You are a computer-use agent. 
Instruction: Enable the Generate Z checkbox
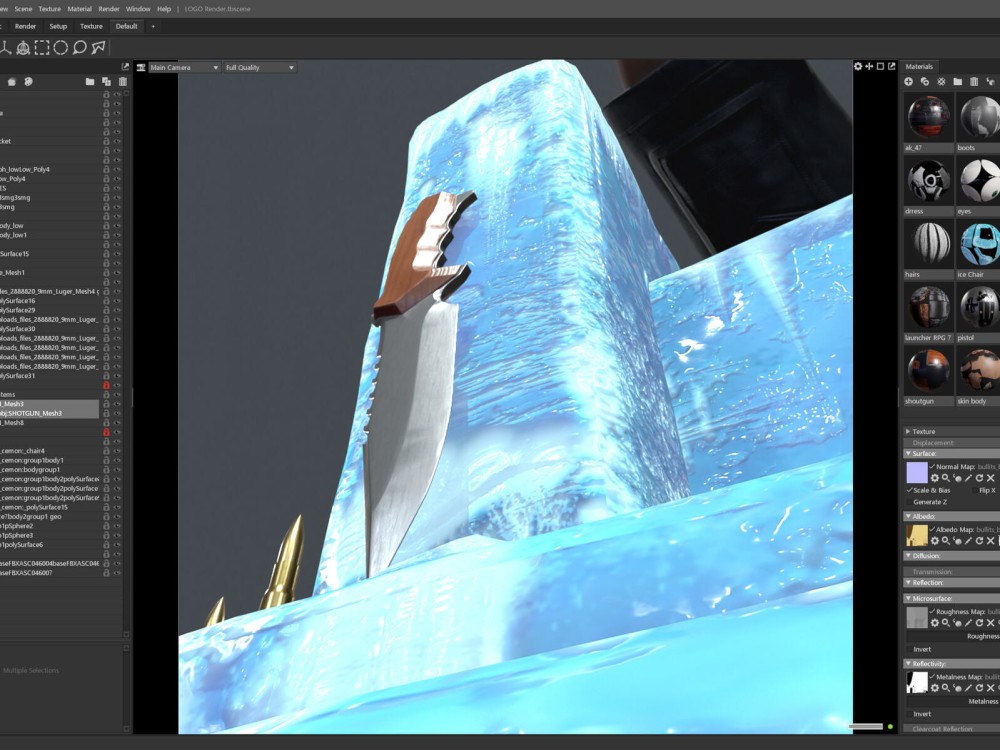pos(909,502)
